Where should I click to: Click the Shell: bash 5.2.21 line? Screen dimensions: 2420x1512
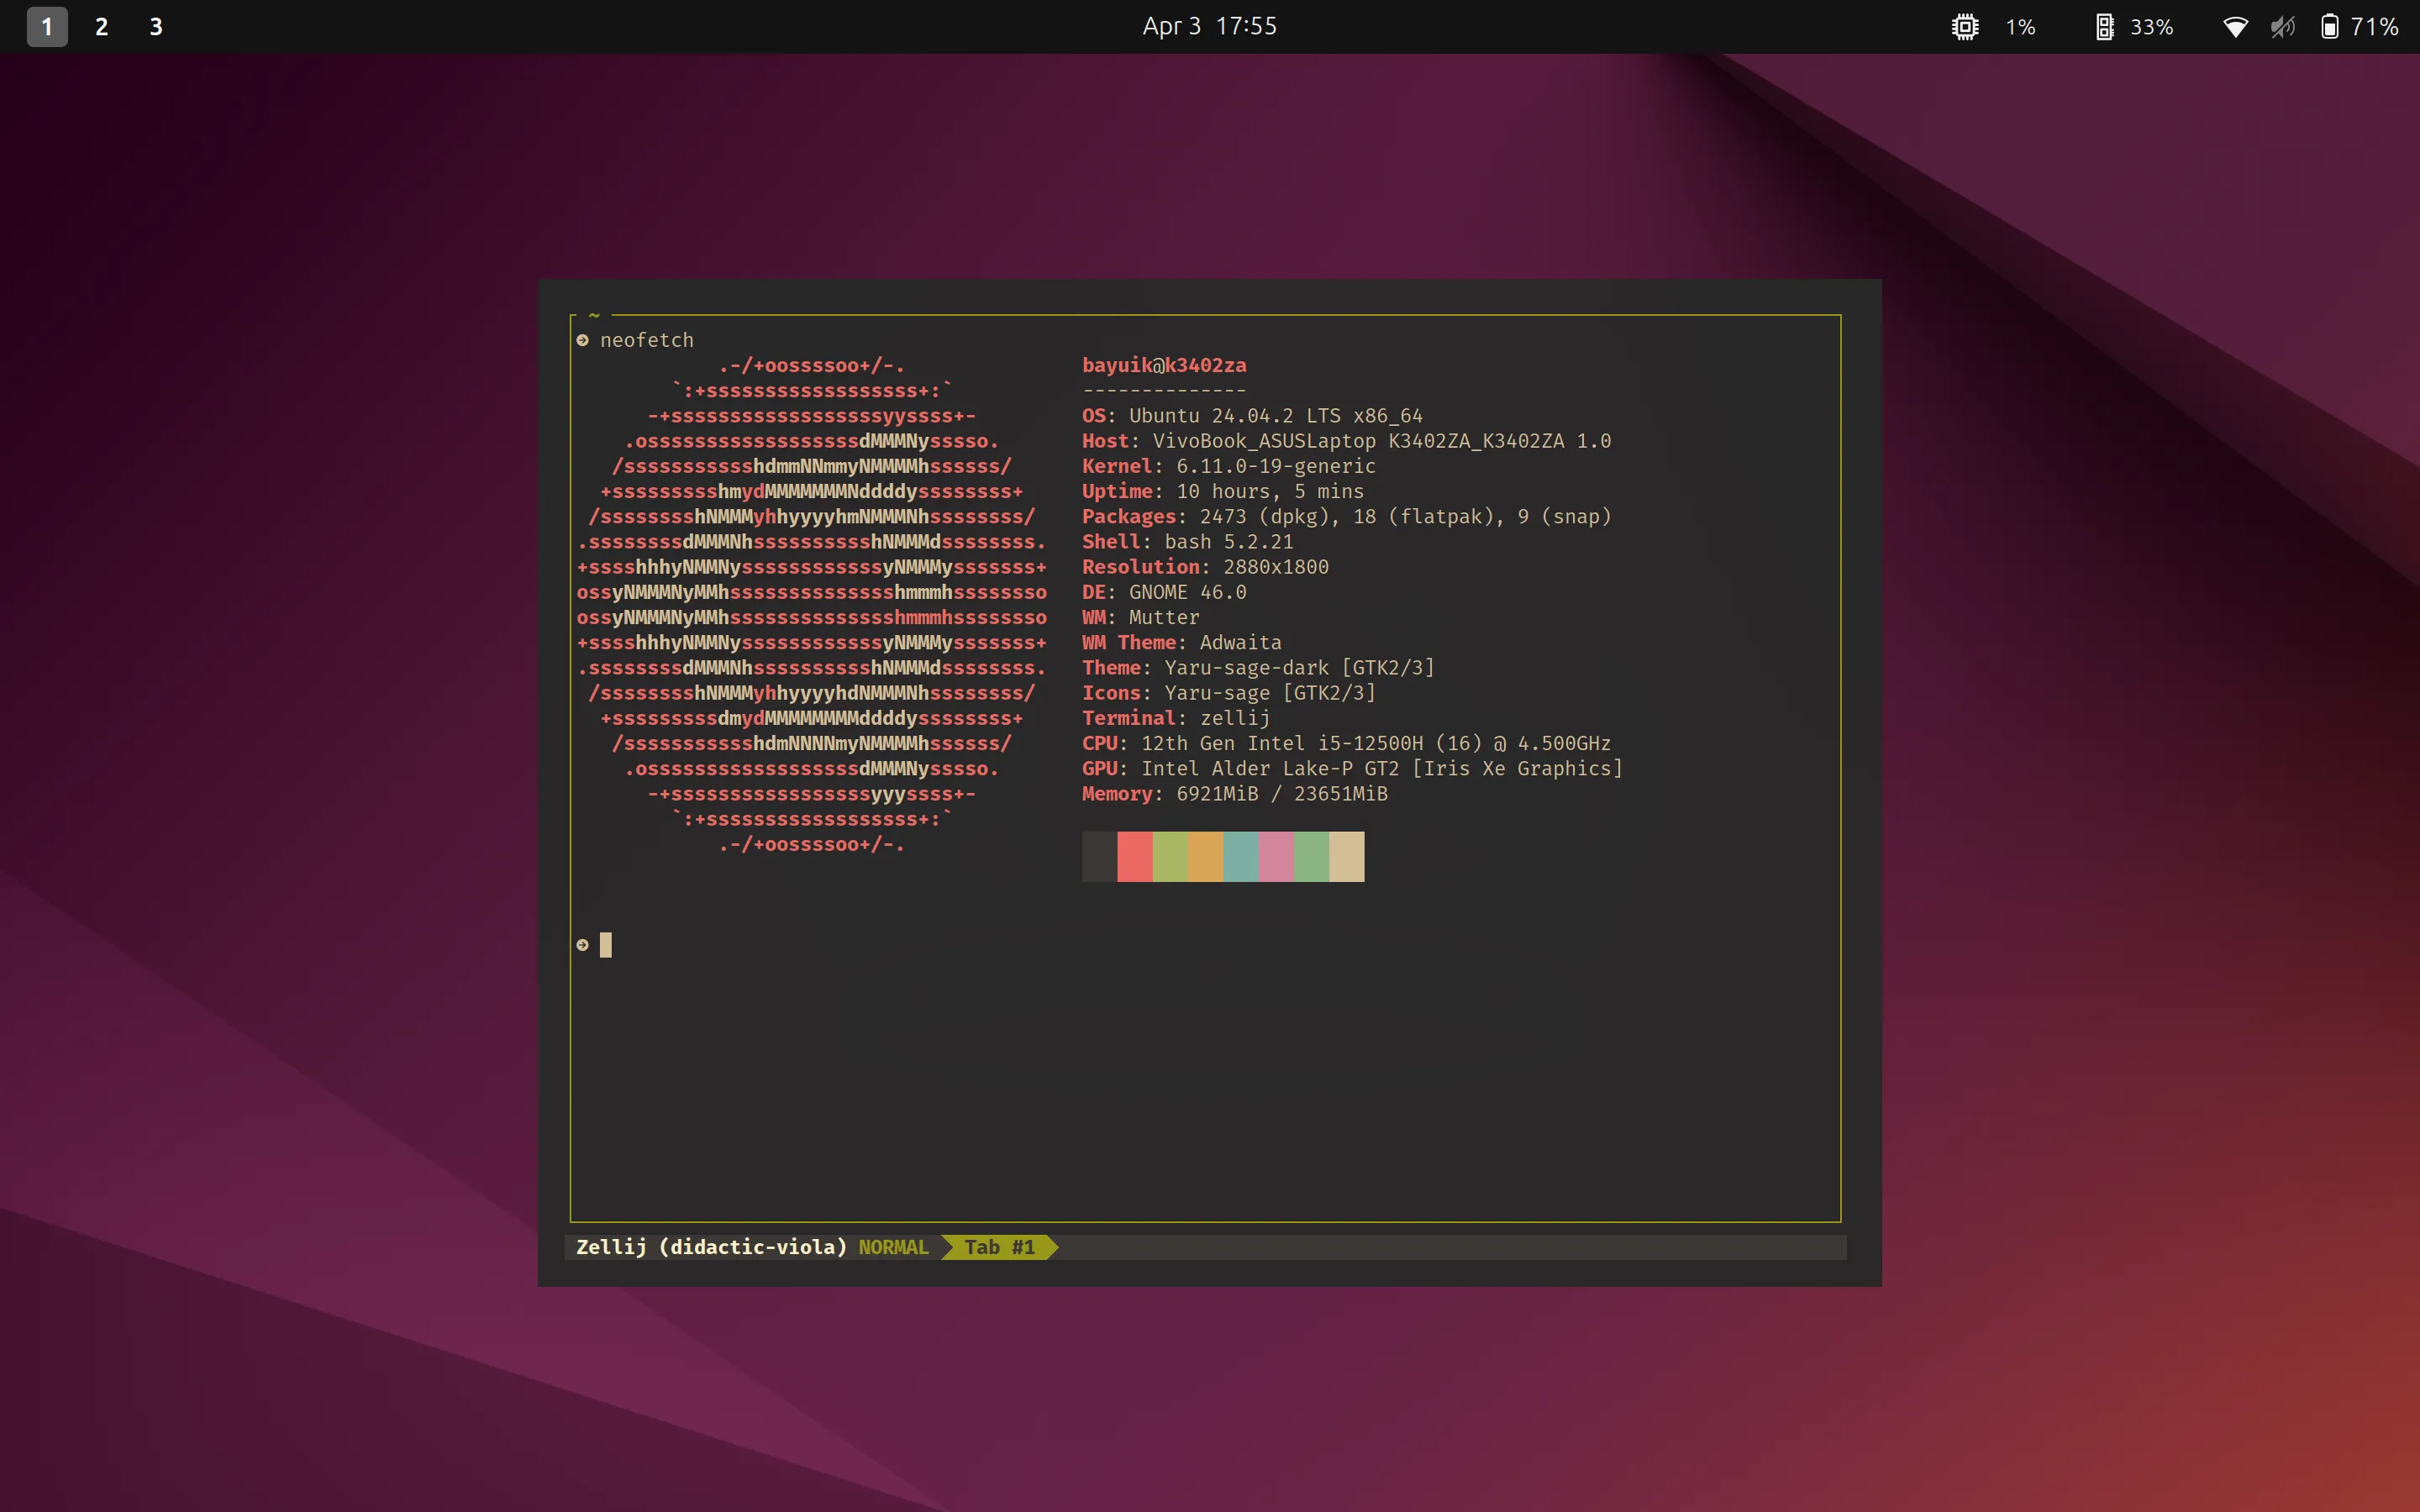(x=1187, y=541)
